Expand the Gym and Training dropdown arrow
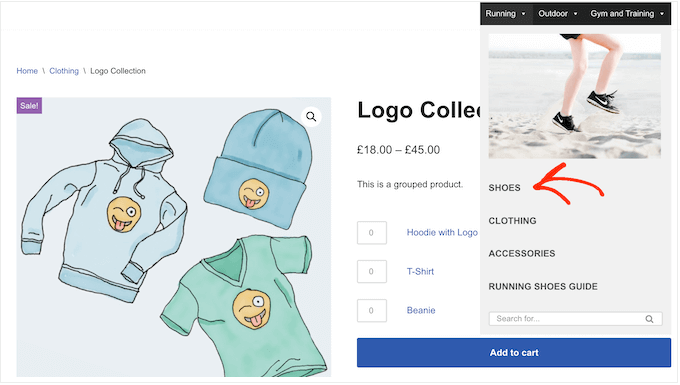 pos(662,14)
